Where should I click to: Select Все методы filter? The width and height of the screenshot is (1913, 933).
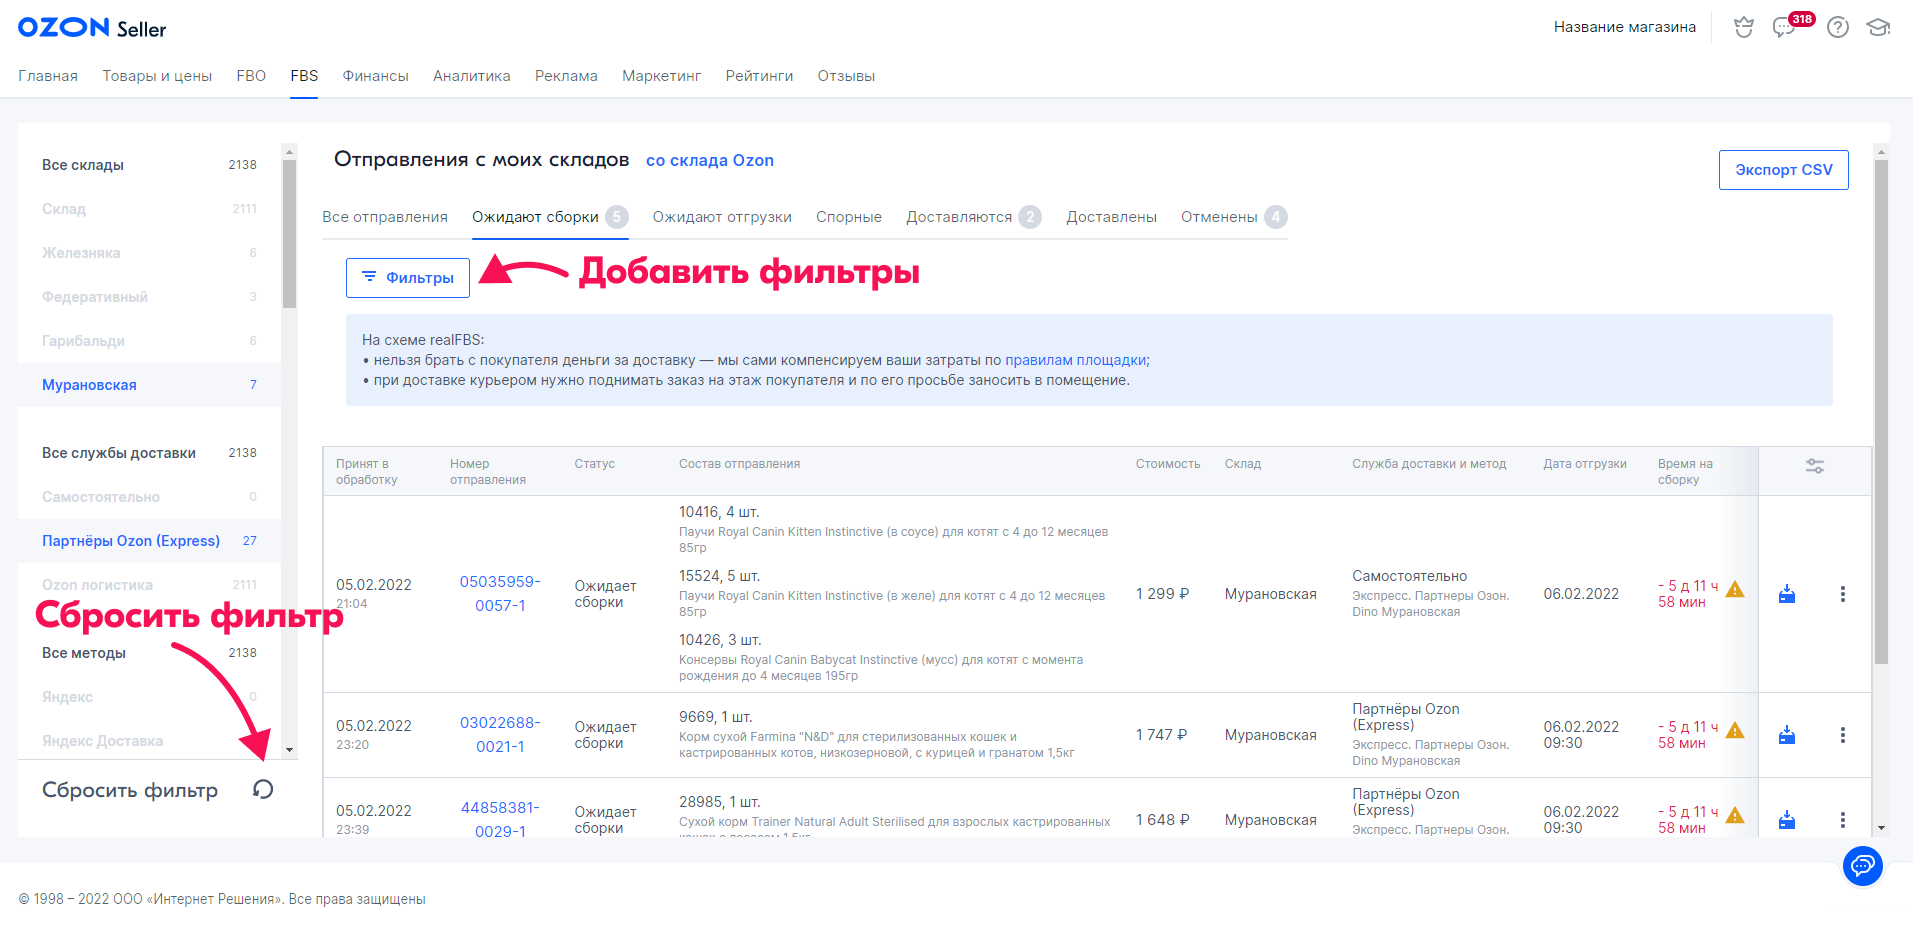[x=149, y=653]
